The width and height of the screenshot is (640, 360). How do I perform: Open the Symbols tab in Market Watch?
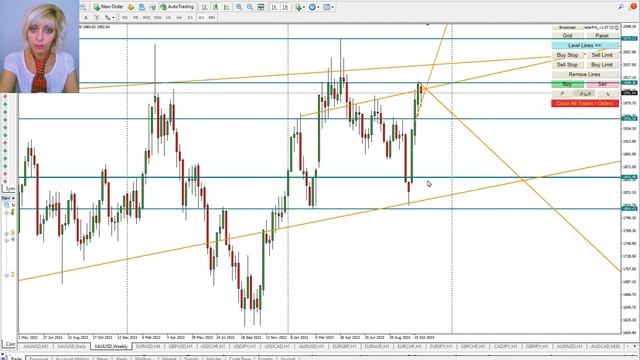coord(10,189)
